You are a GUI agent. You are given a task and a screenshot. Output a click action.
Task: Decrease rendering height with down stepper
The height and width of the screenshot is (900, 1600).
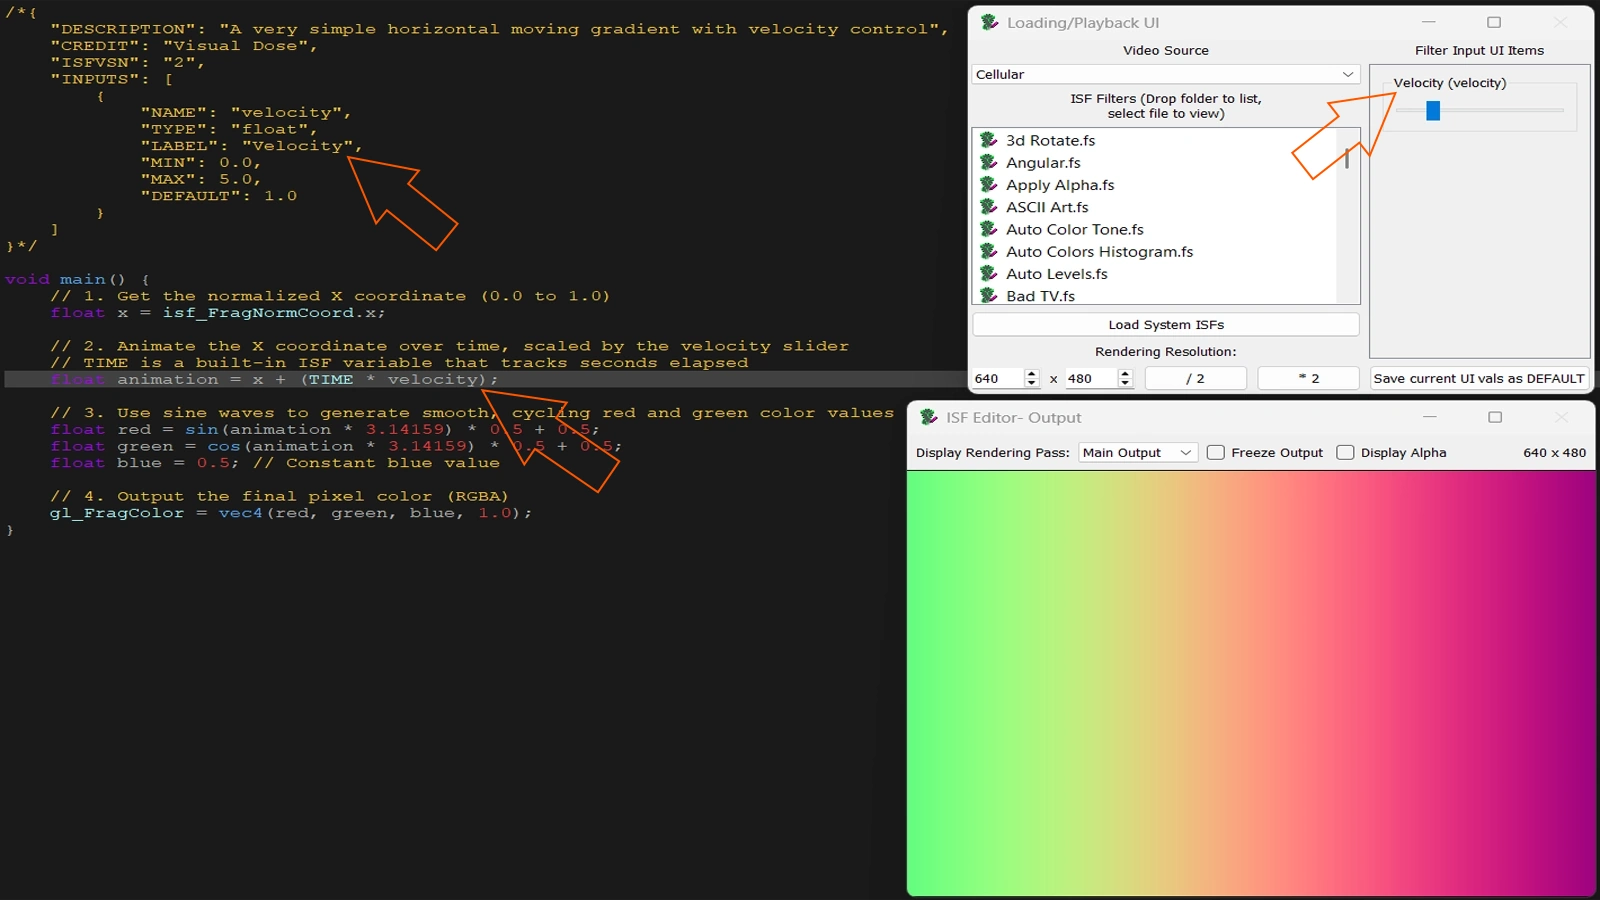pos(1125,383)
